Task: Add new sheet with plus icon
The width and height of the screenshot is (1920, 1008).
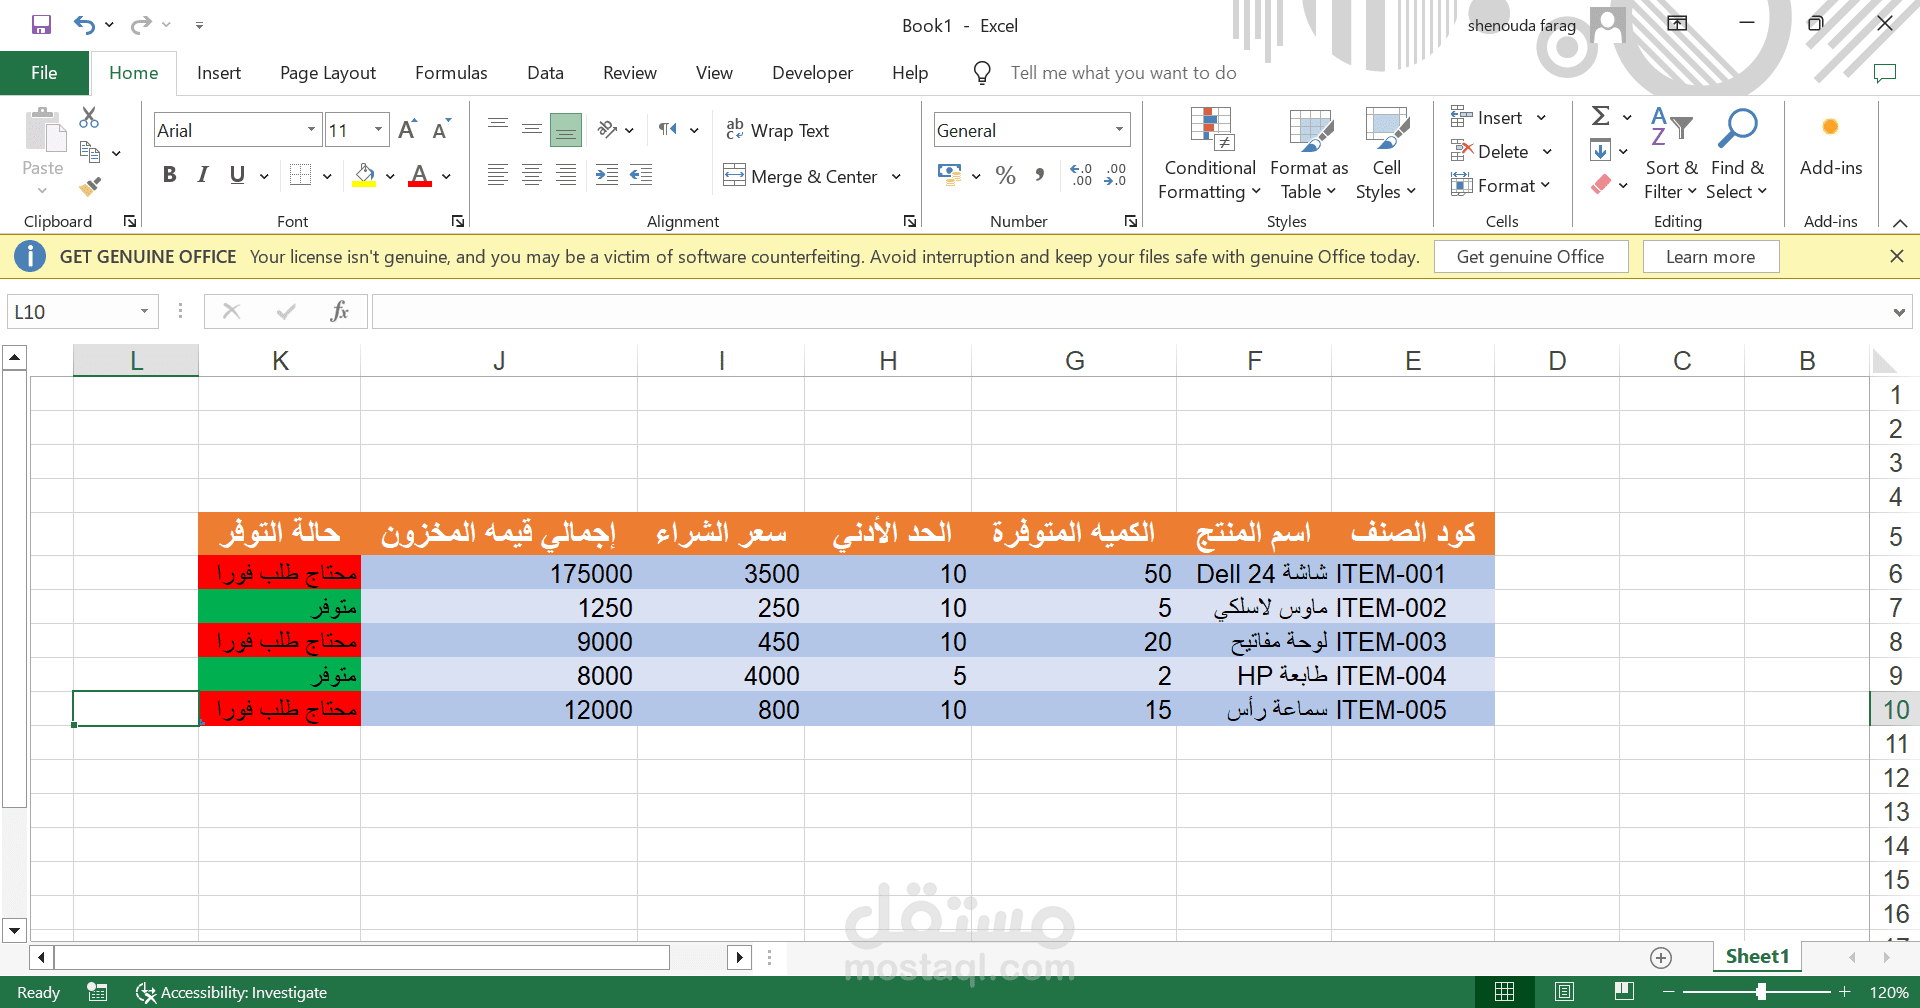Action: click(x=1661, y=958)
